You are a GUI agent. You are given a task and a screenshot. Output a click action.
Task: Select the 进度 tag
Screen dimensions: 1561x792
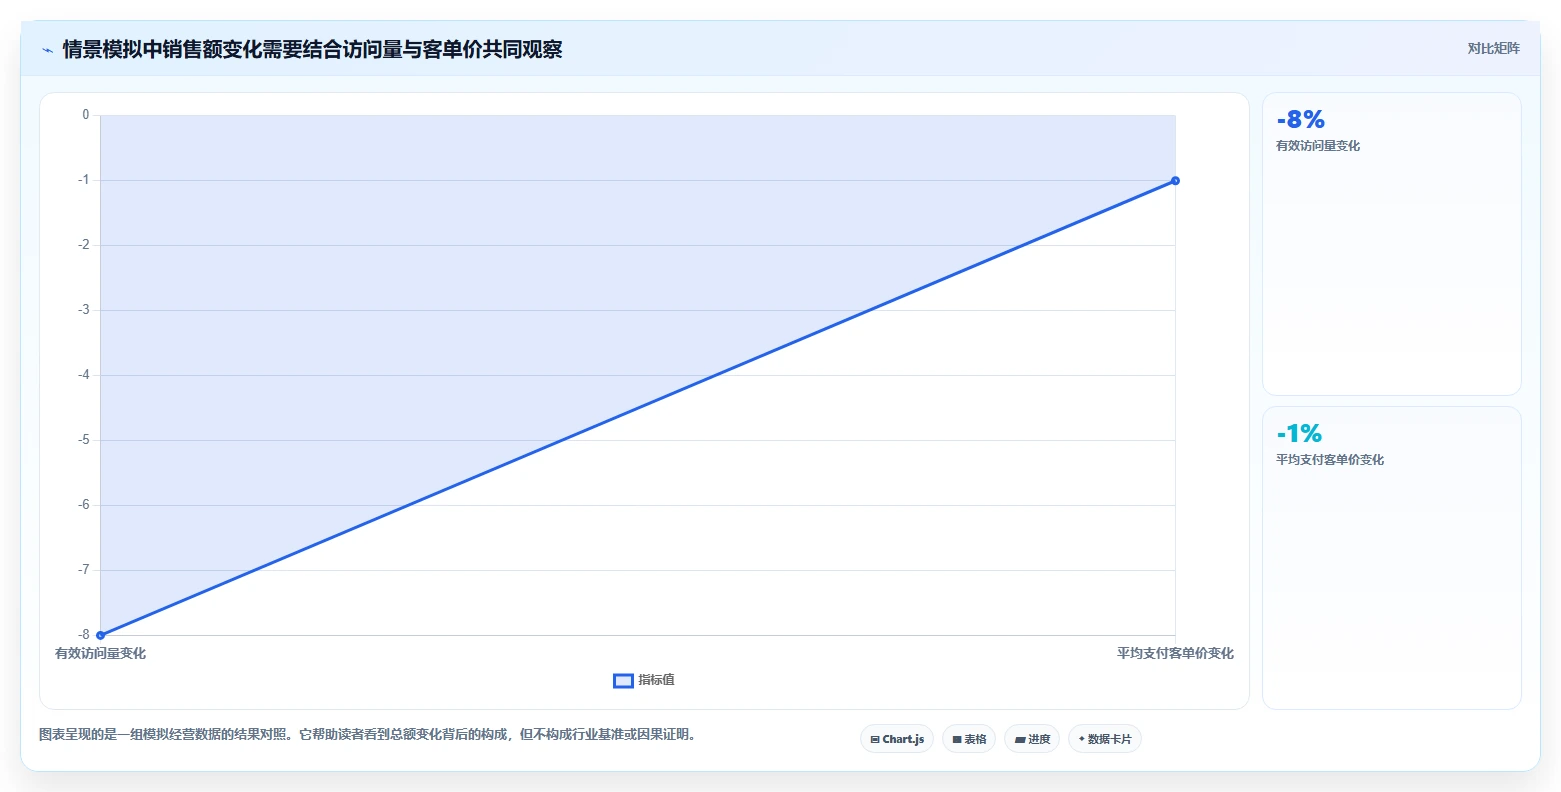click(1032, 739)
